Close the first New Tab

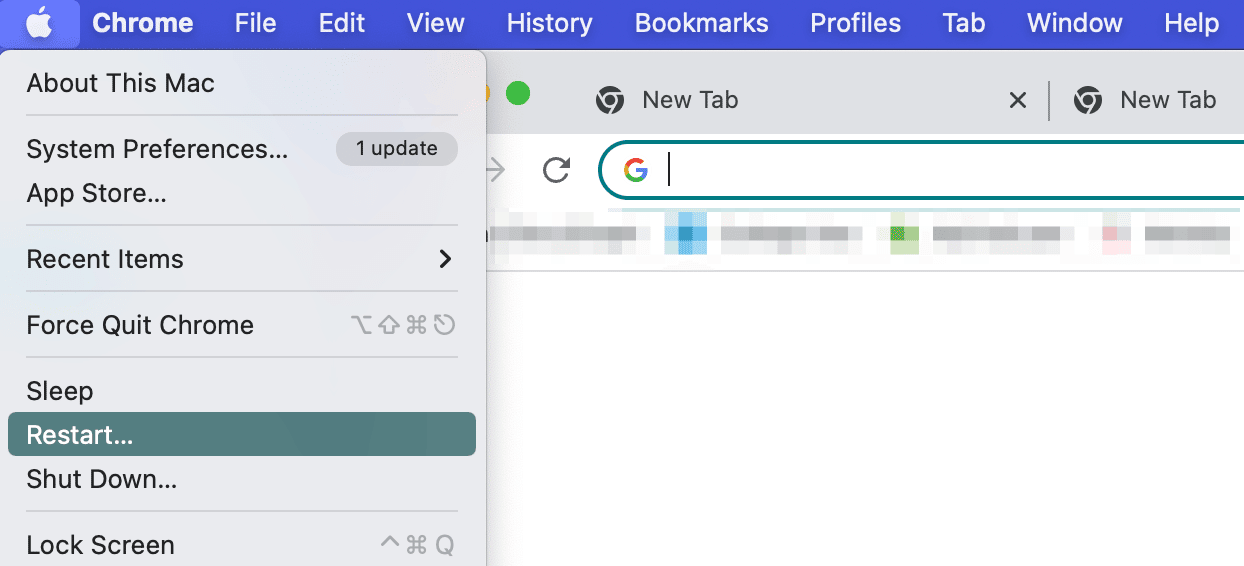1017,100
